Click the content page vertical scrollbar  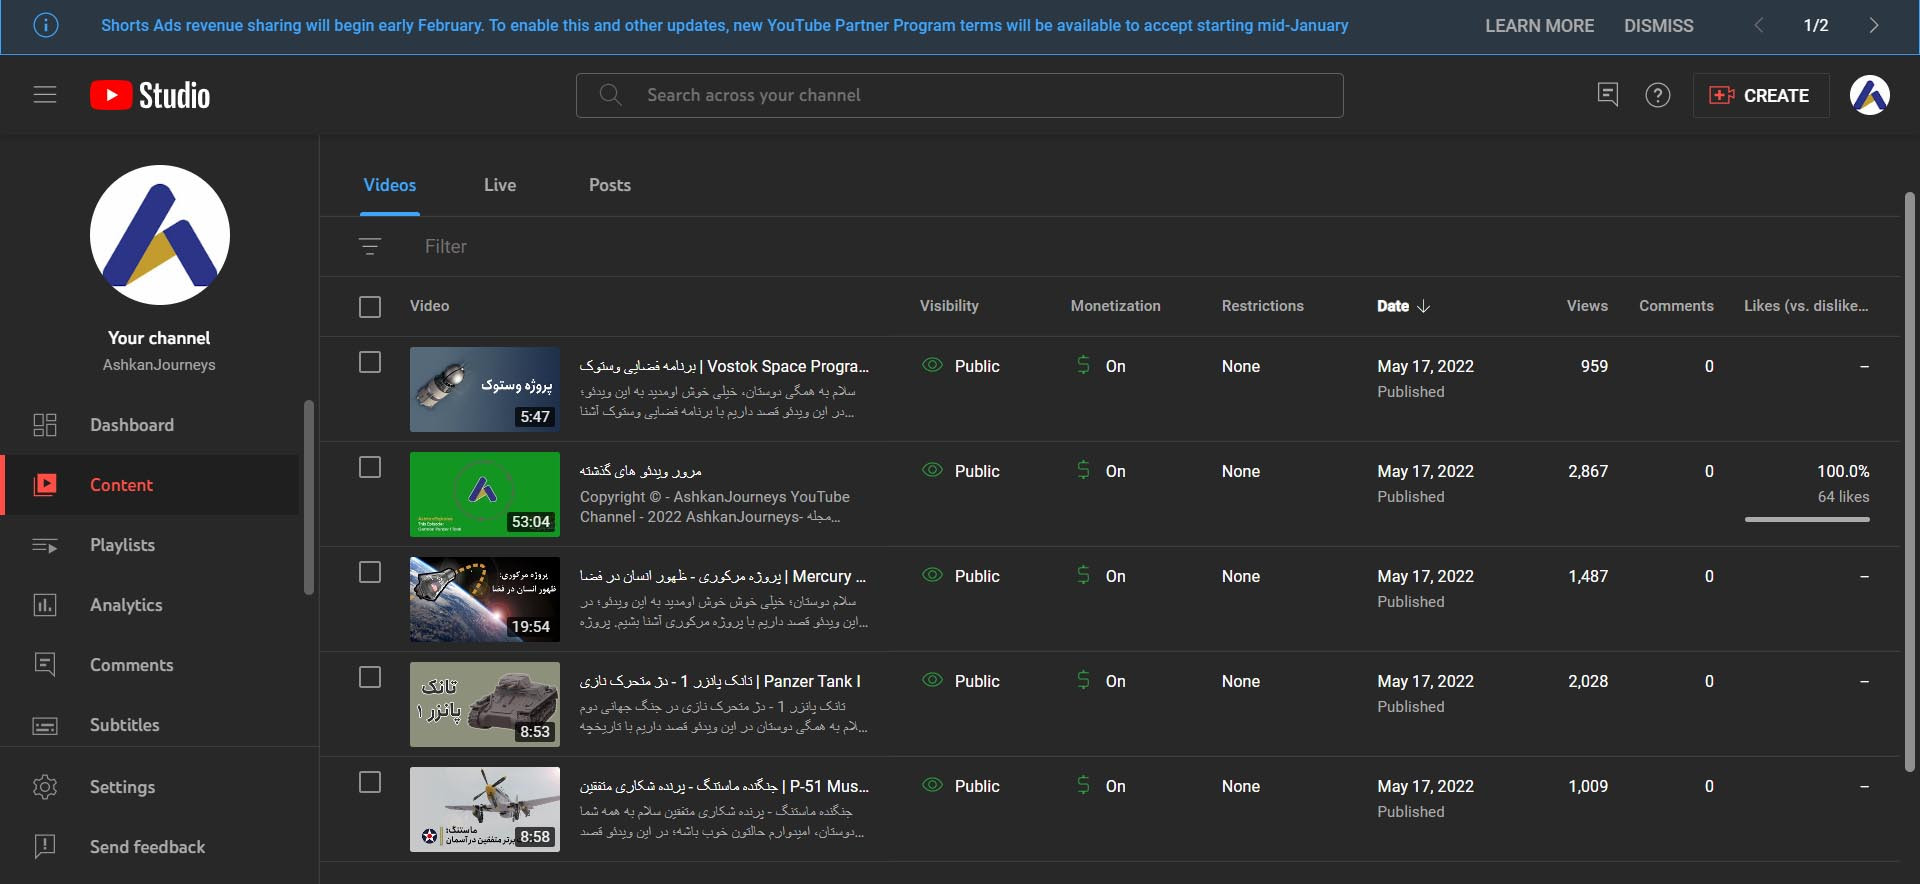[x=1909, y=482]
